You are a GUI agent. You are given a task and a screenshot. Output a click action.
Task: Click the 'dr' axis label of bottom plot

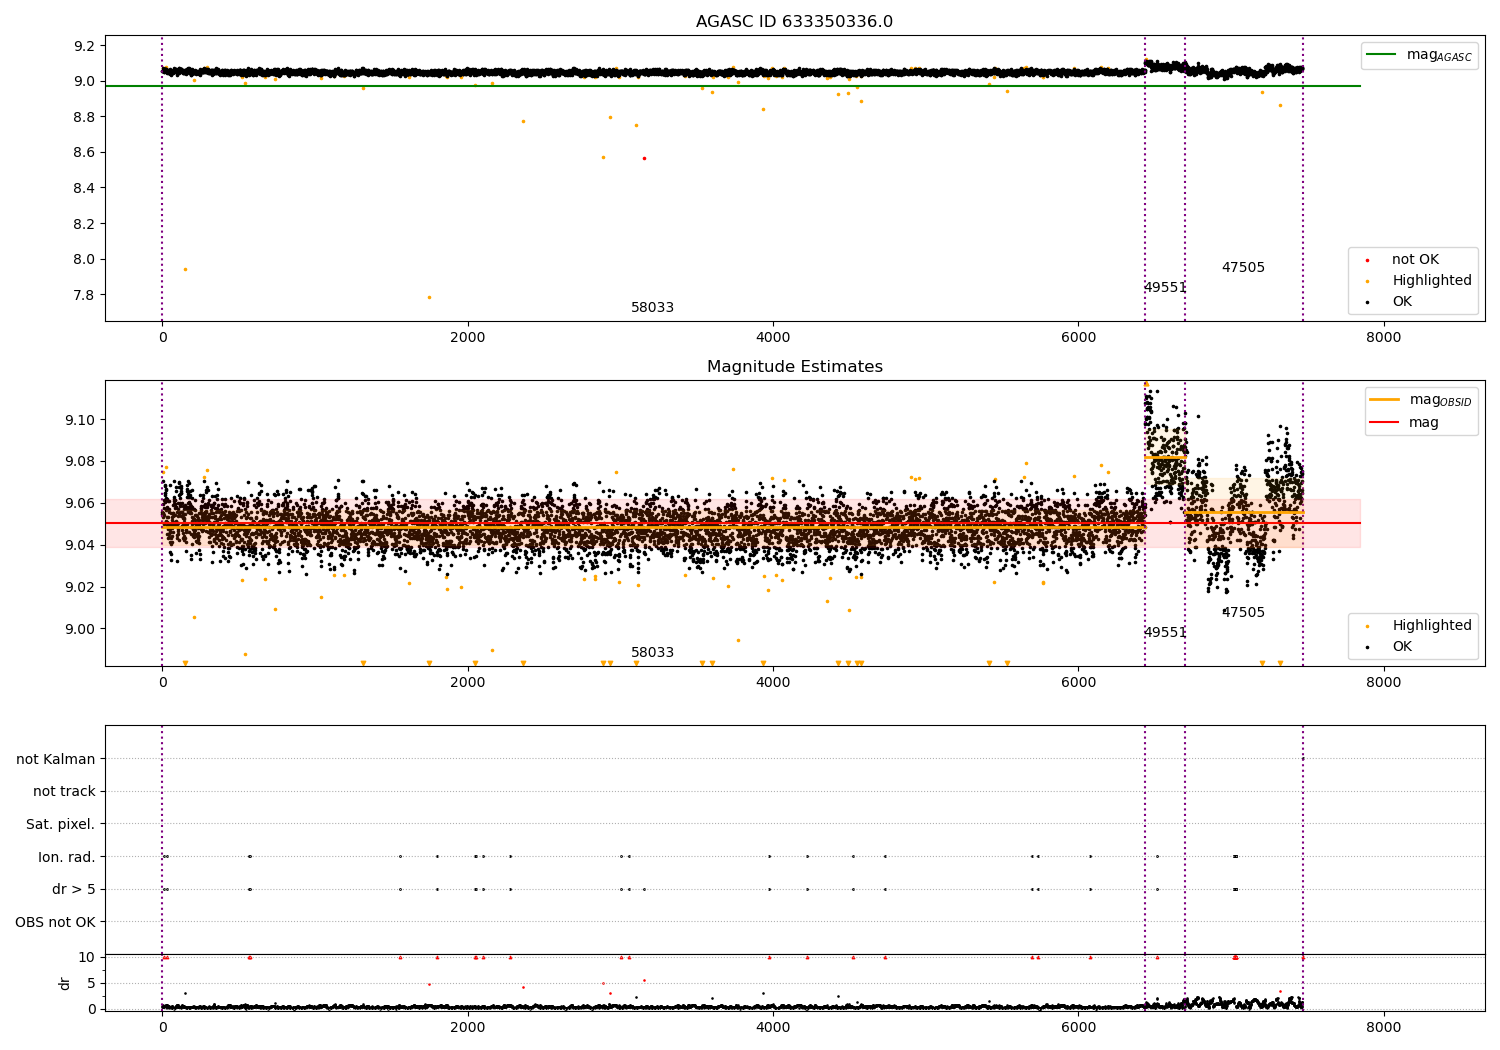[65, 983]
